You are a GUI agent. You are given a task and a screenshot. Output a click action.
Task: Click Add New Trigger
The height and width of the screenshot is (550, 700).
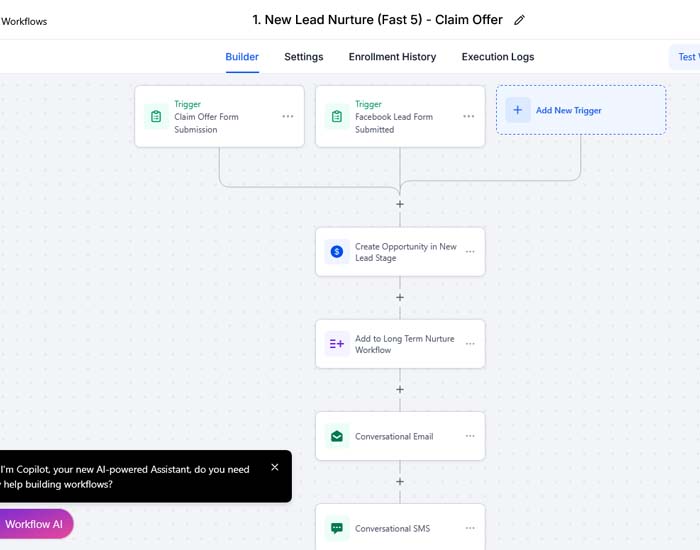coord(581,110)
